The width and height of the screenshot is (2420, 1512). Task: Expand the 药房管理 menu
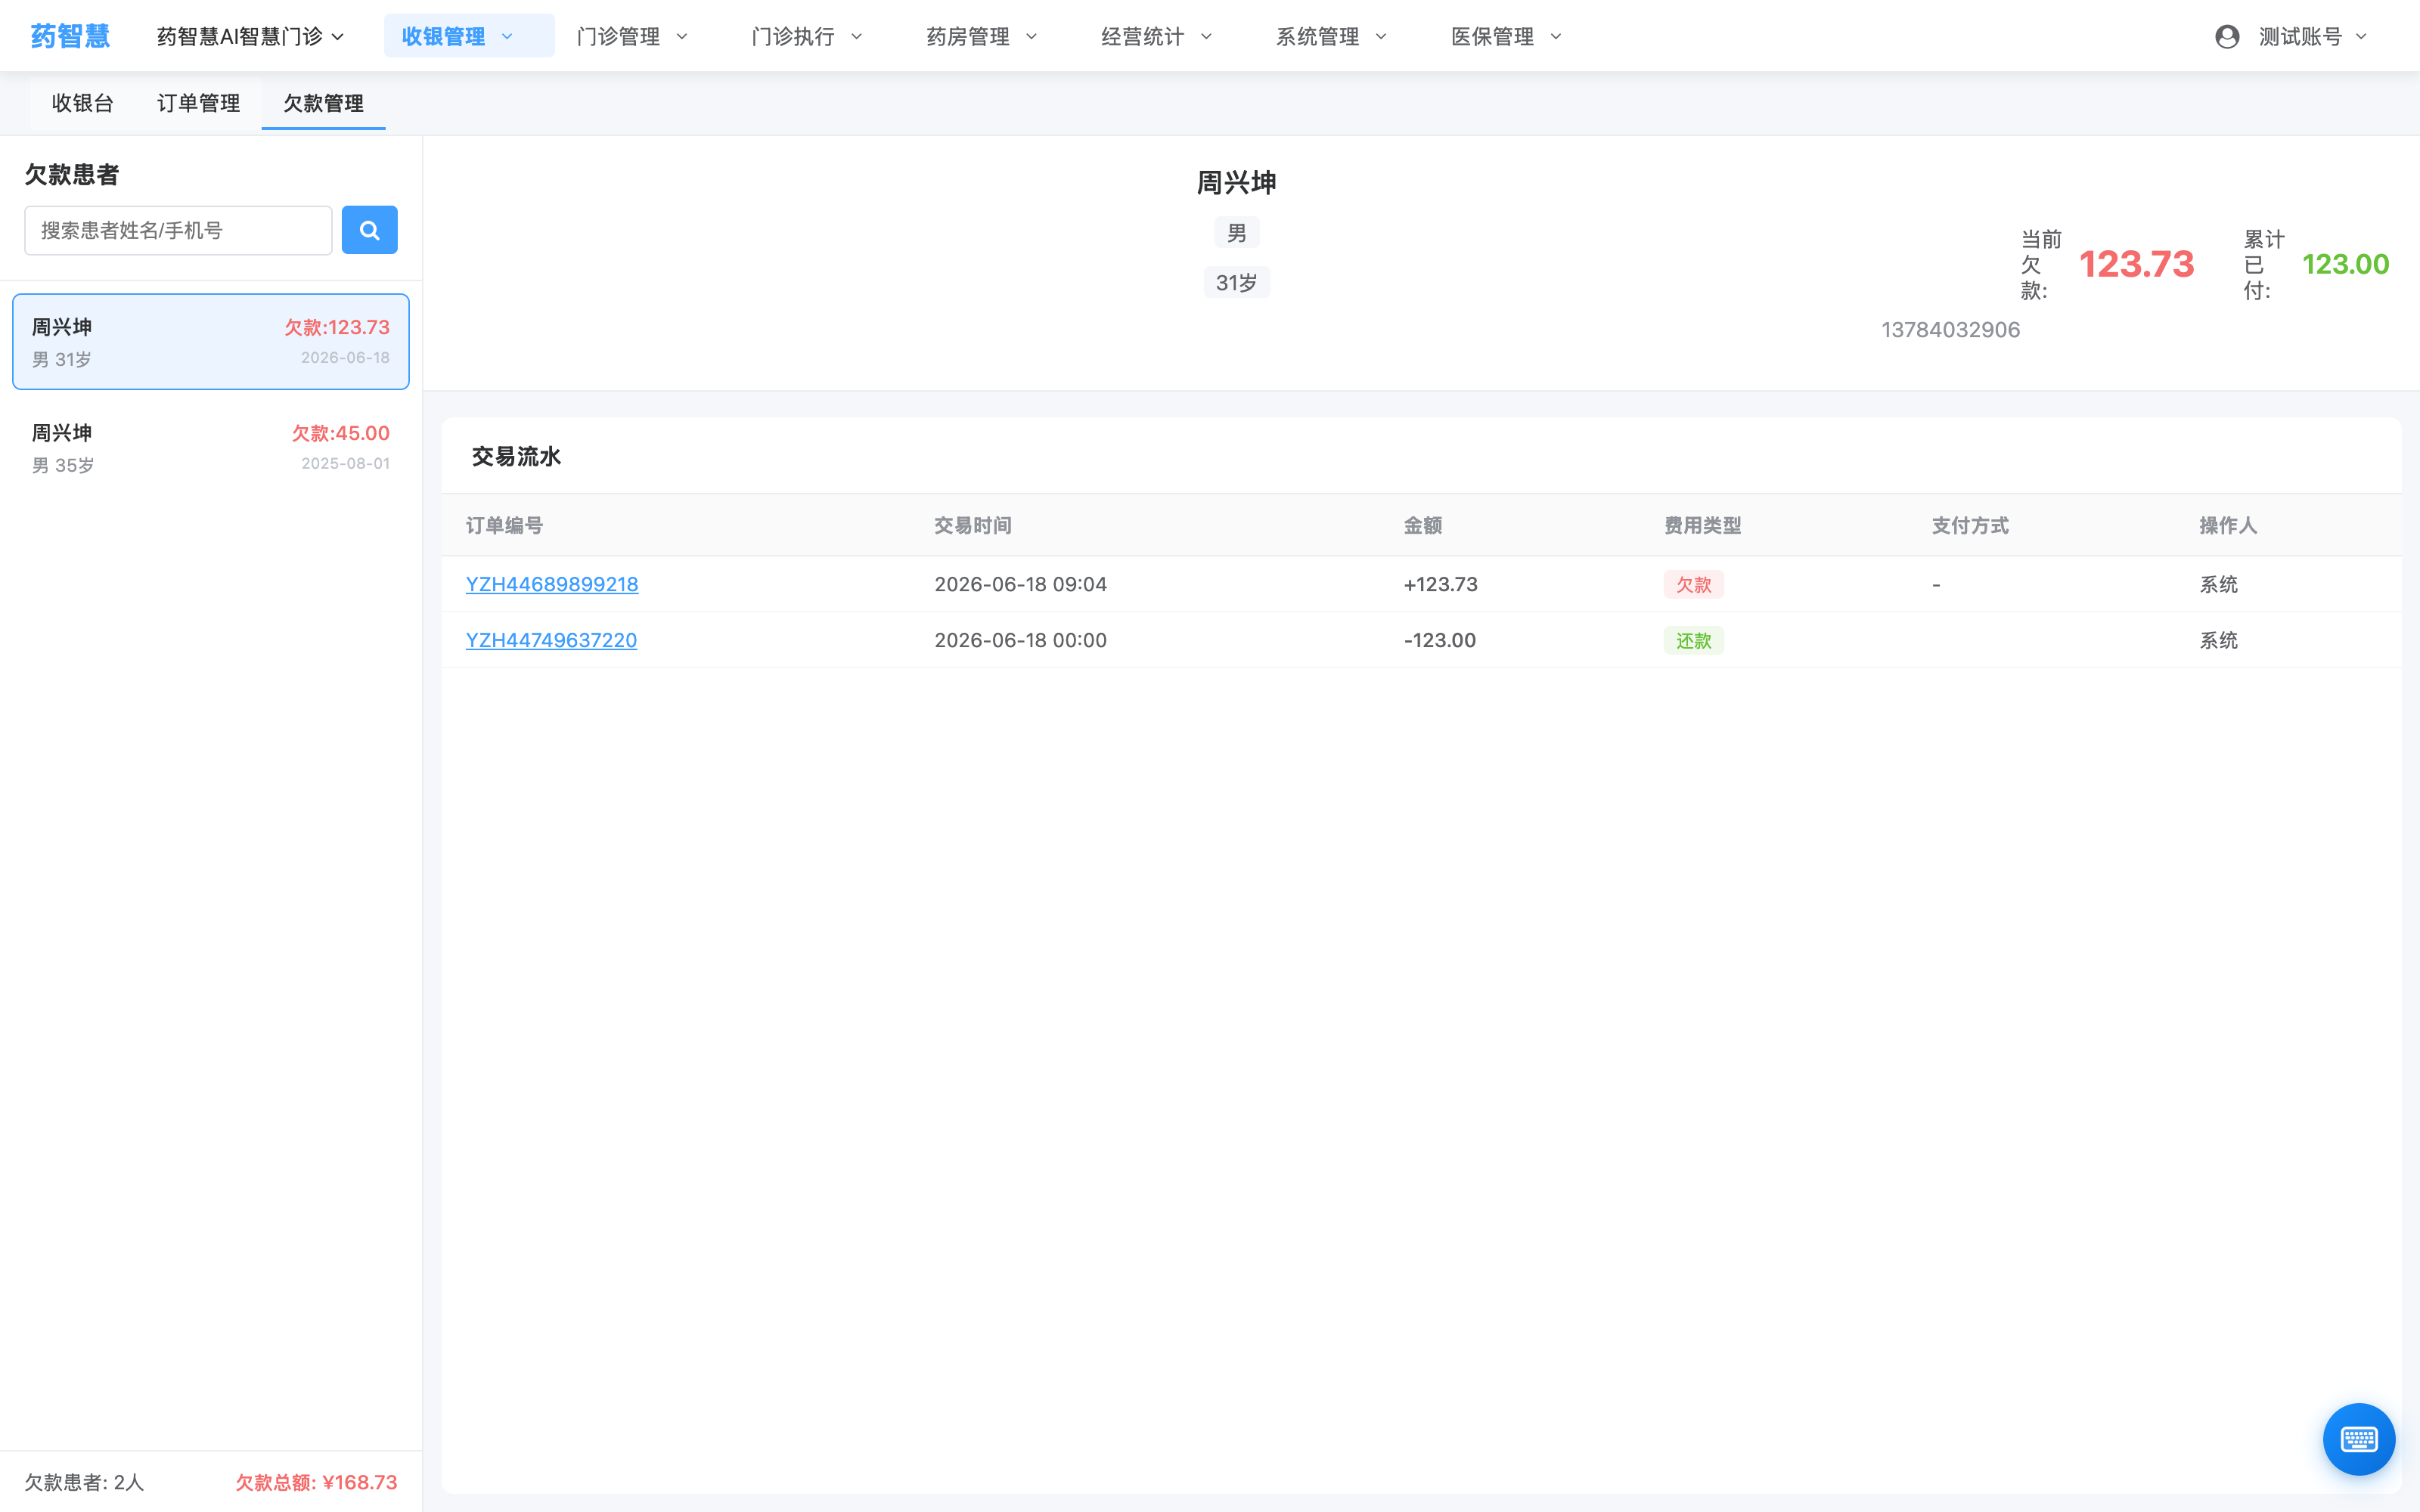click(x=982, y=37)
